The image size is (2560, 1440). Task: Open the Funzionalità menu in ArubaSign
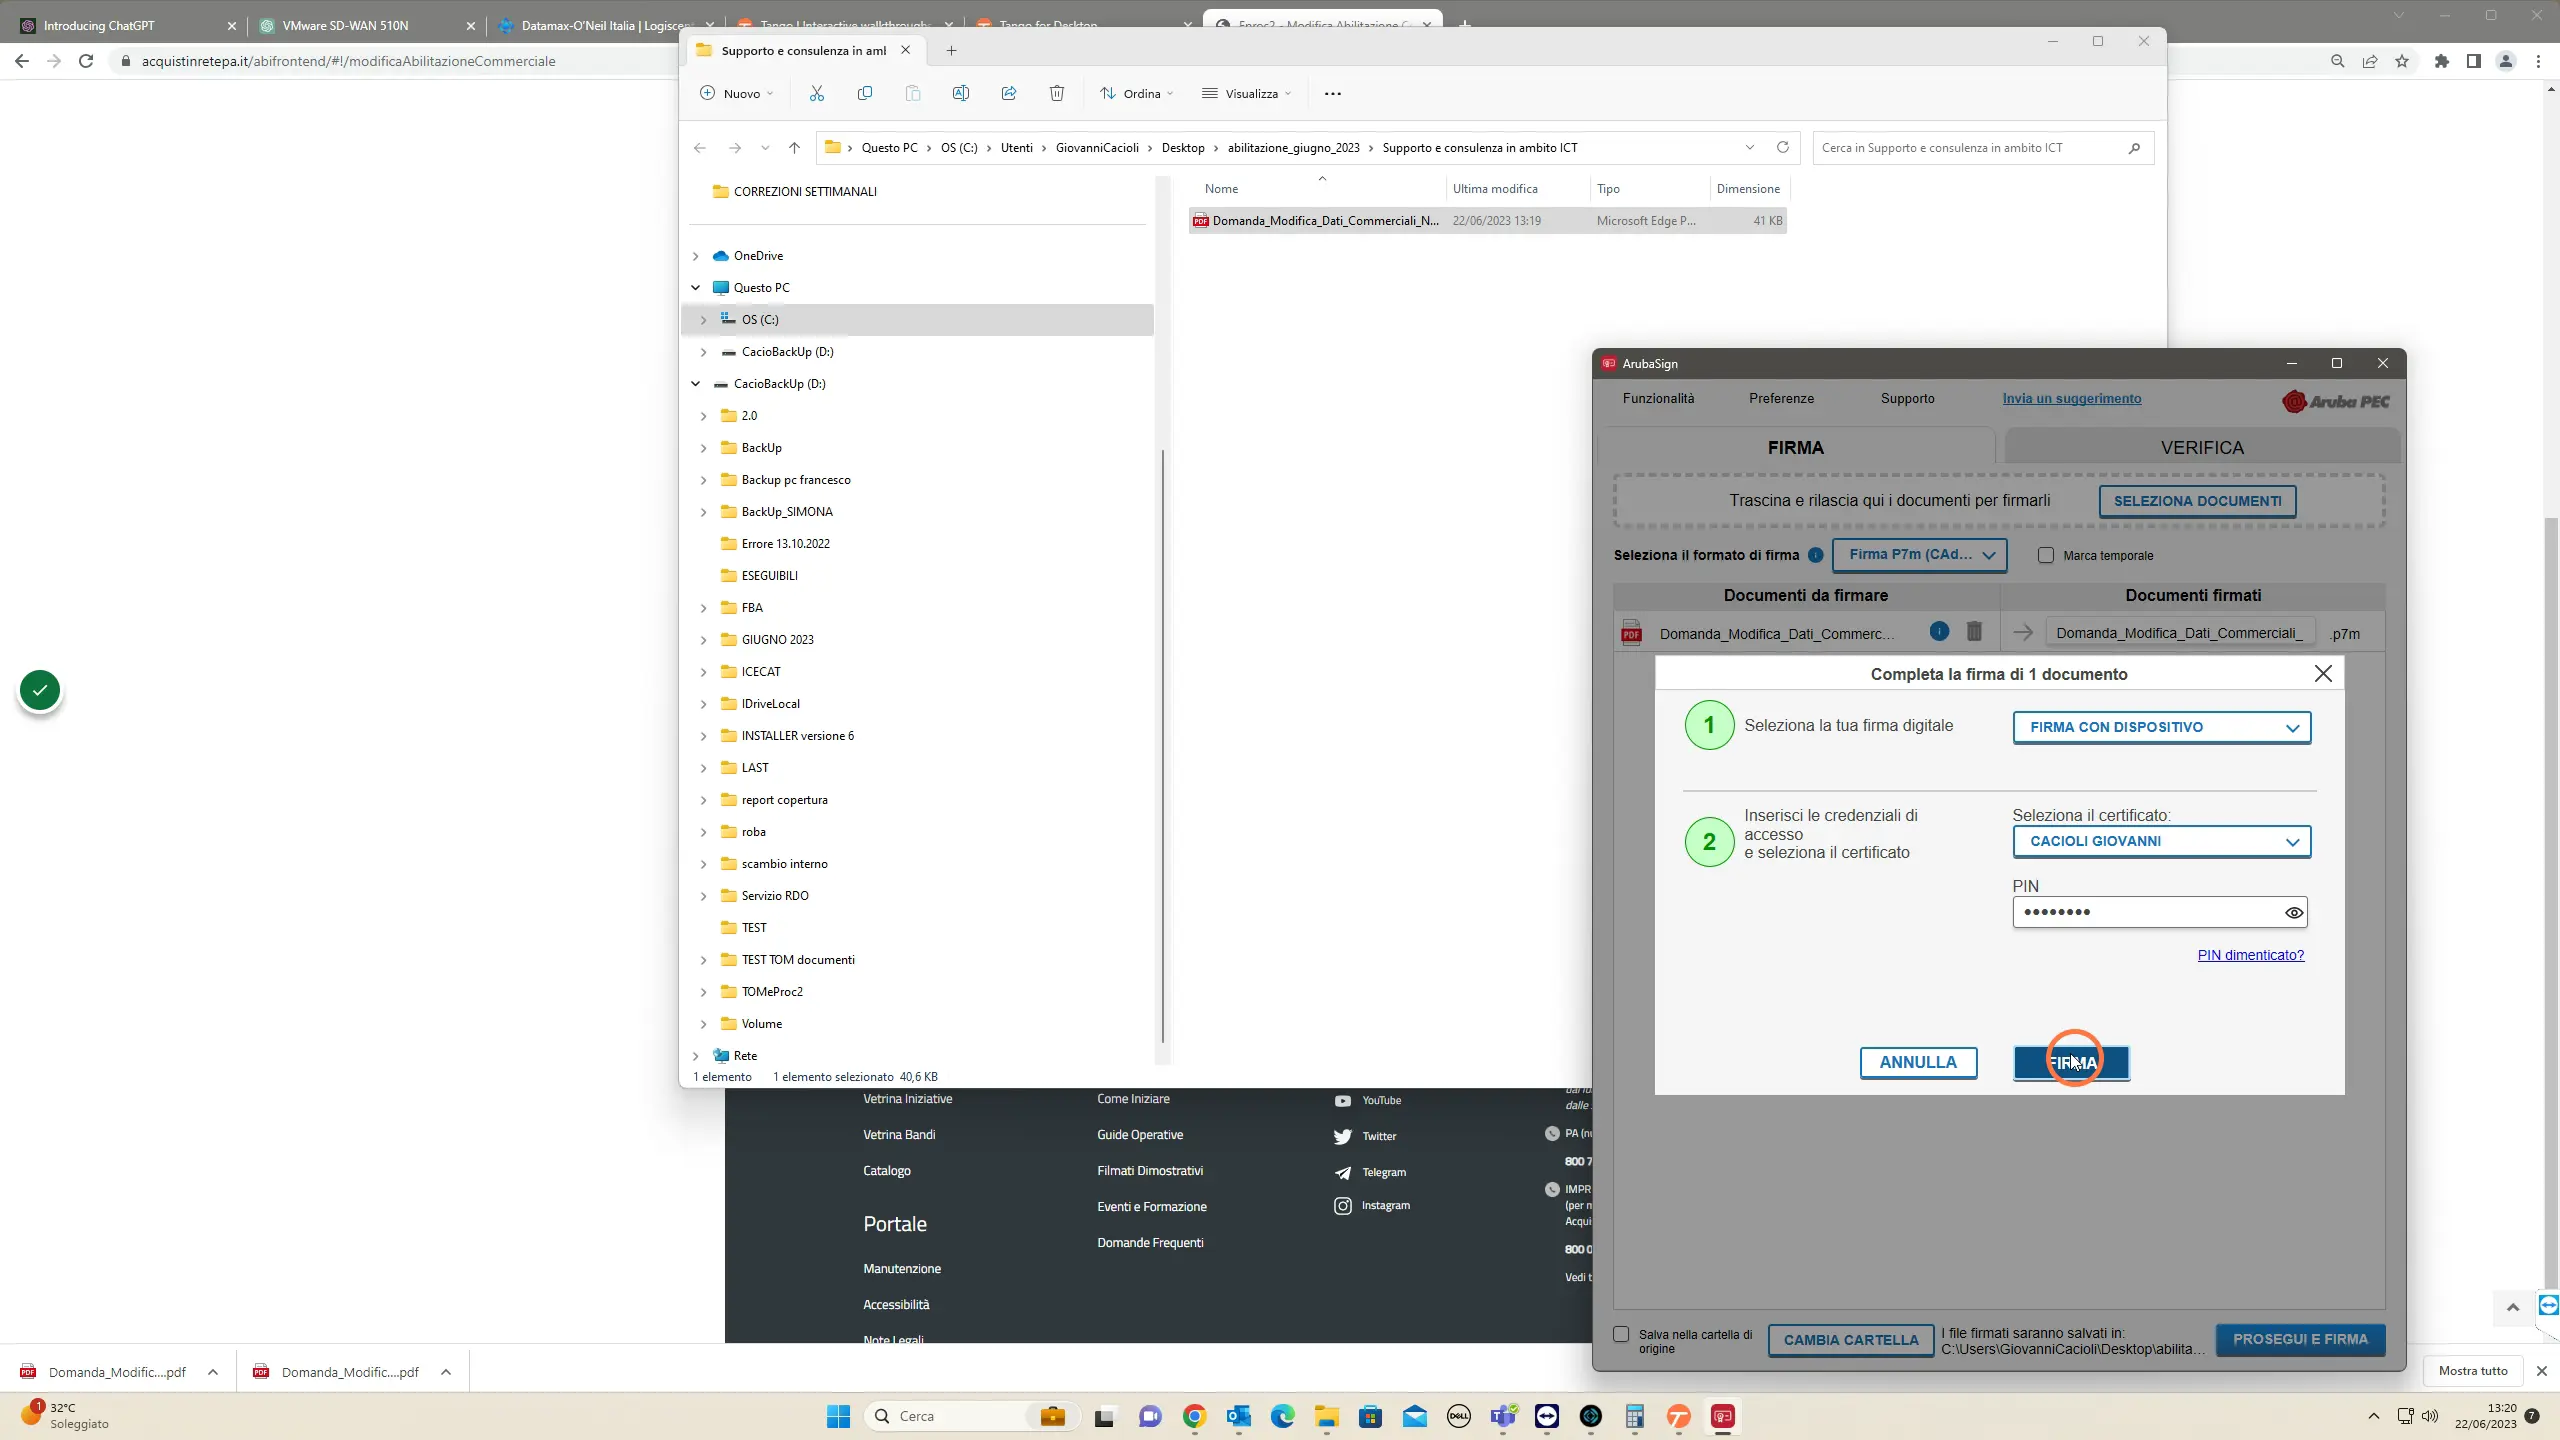tap(1658, 398)
